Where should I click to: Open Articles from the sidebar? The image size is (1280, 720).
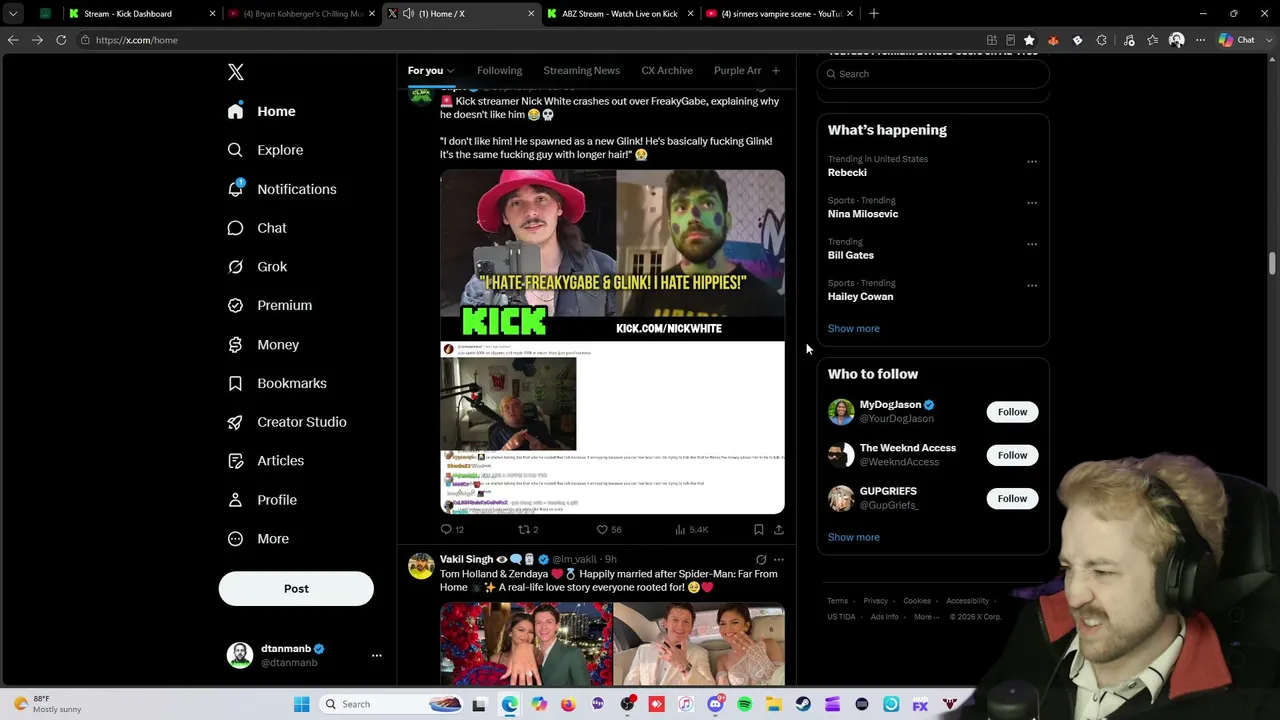[x=266, y=461]
